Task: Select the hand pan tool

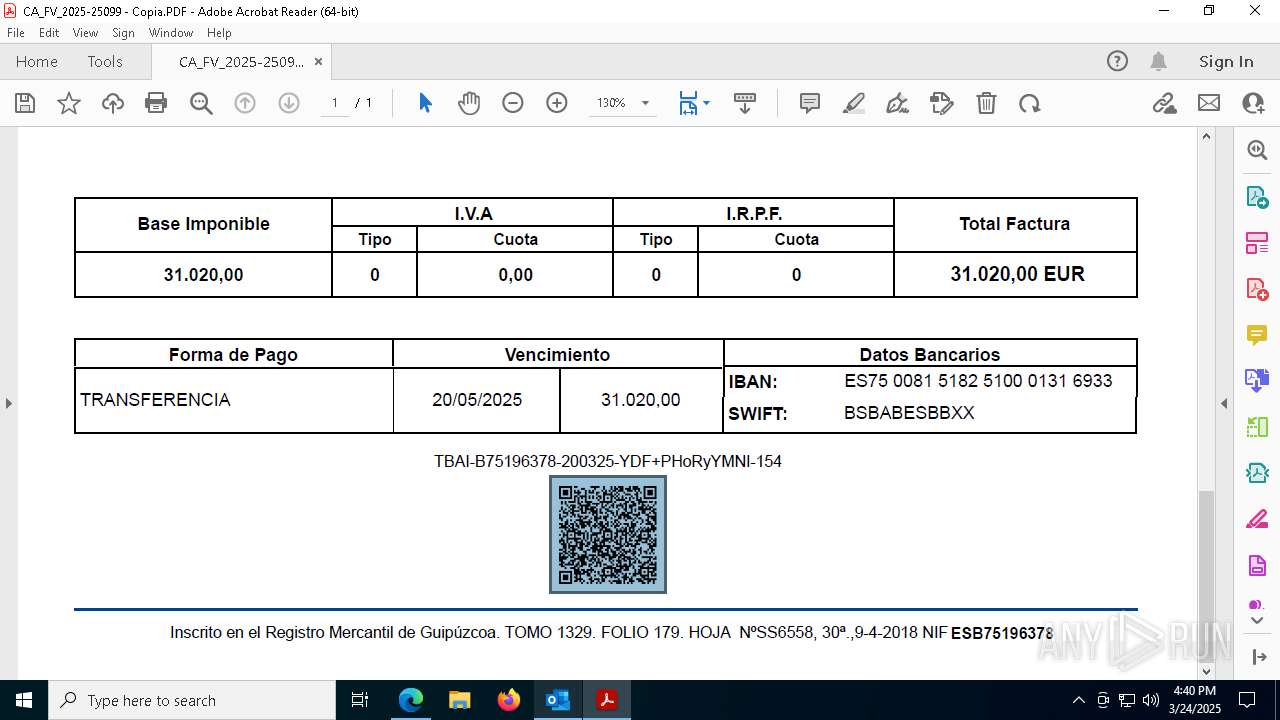Action: (469, 103)
